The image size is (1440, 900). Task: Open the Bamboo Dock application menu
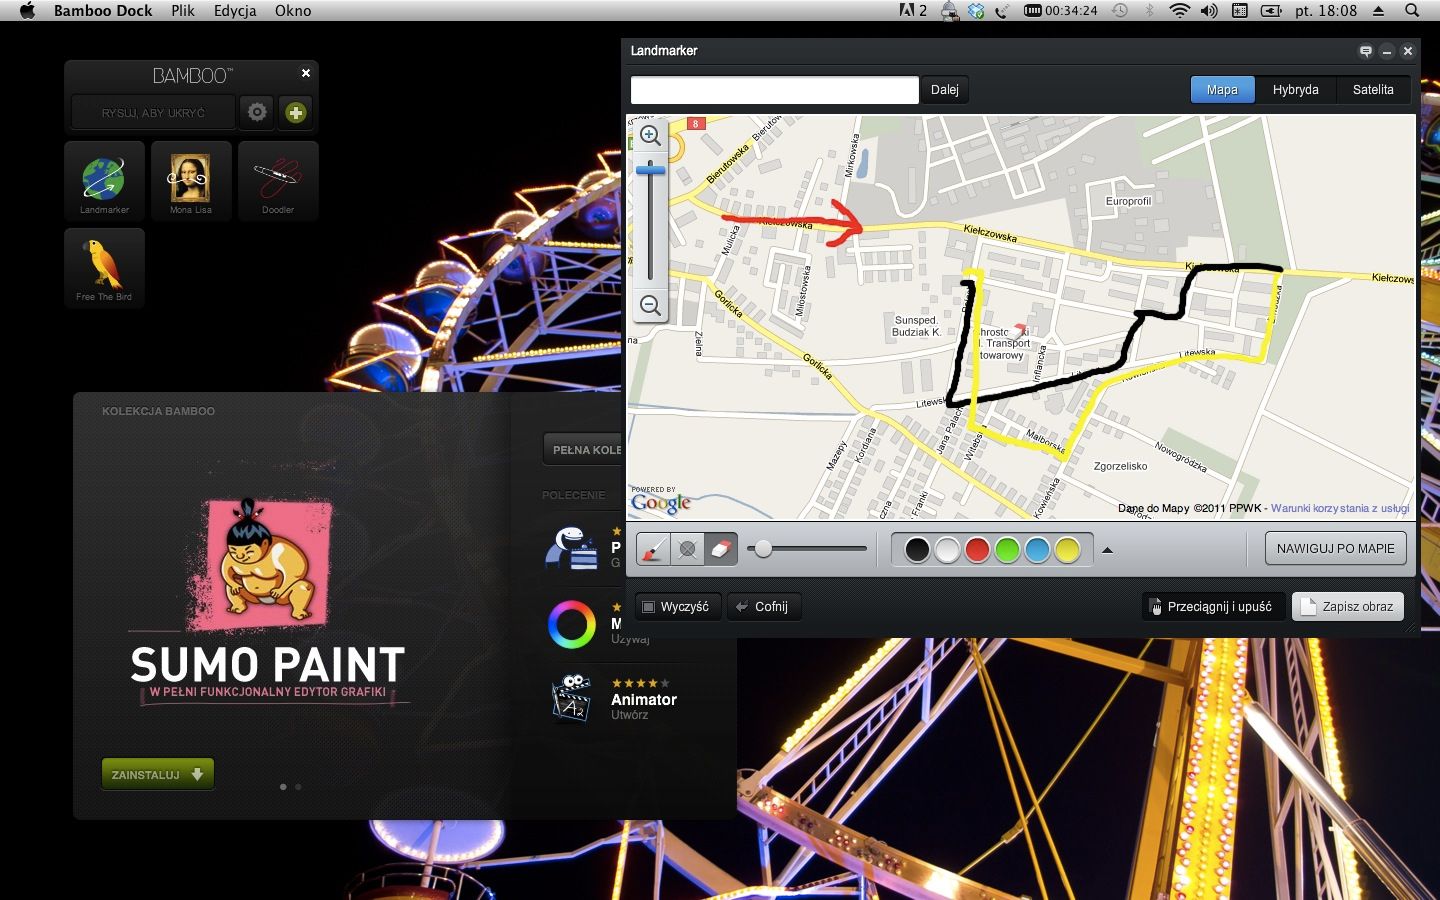point(103,11)
